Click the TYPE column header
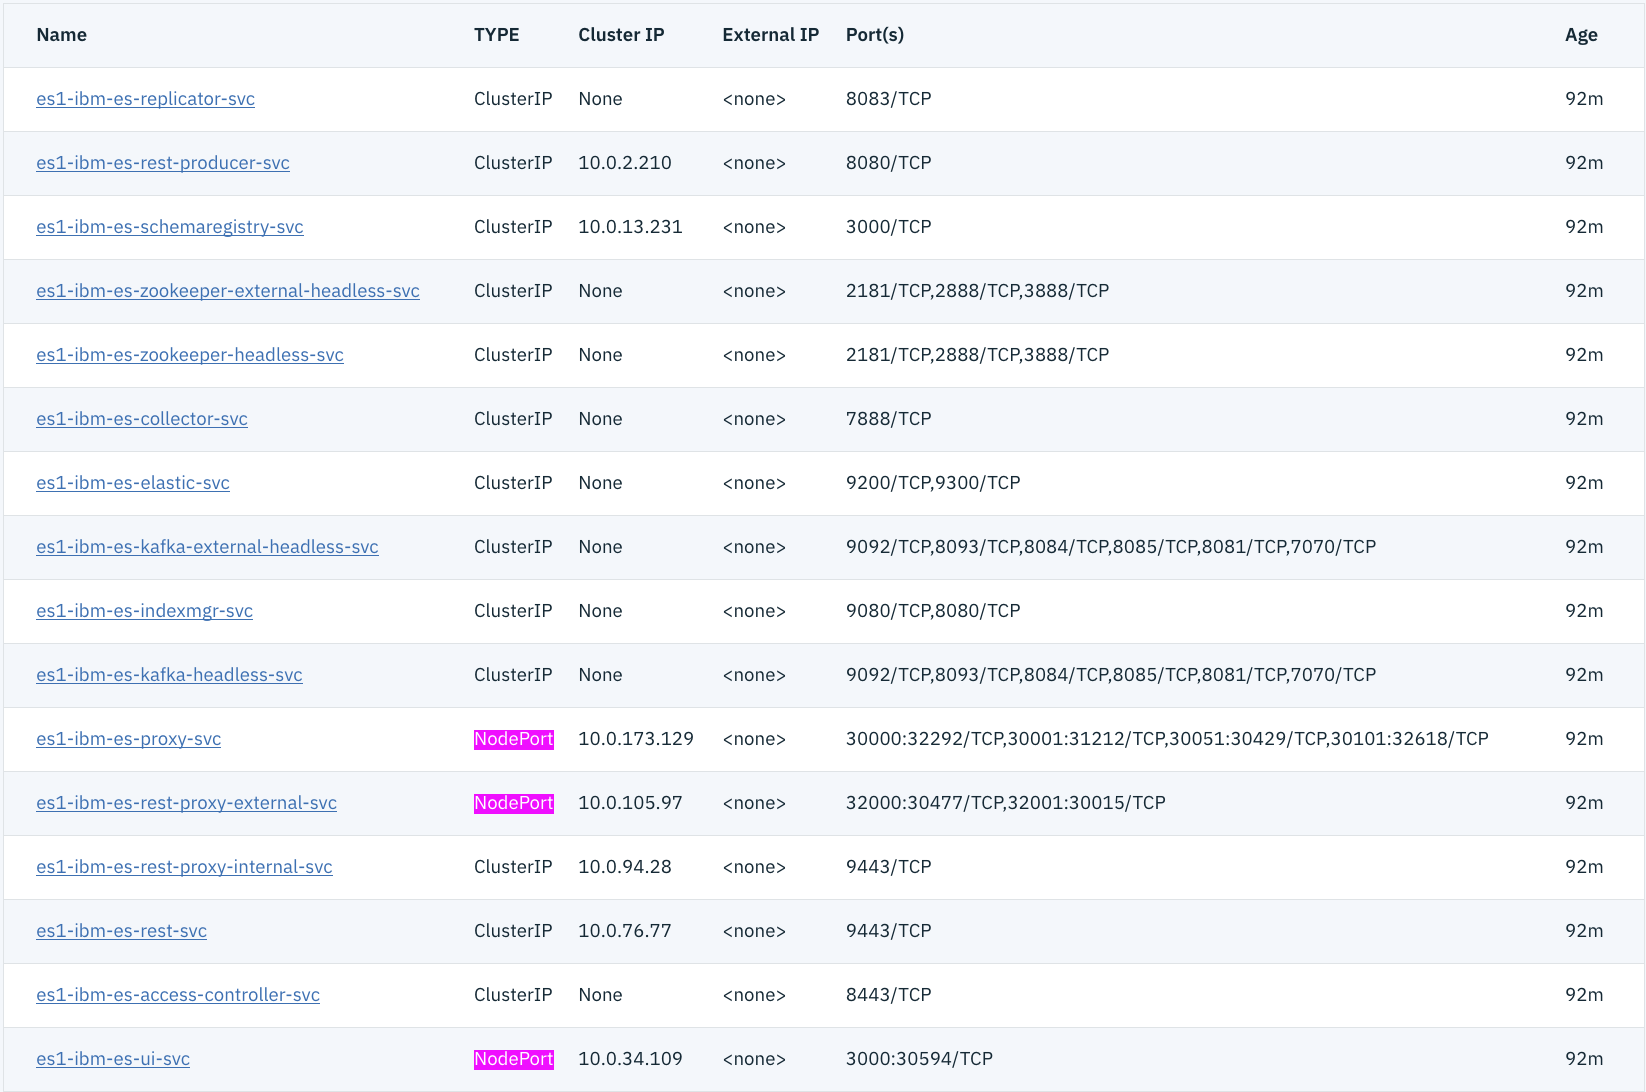The width and height of the screenshot is (1646, 1092). (496, 35)
